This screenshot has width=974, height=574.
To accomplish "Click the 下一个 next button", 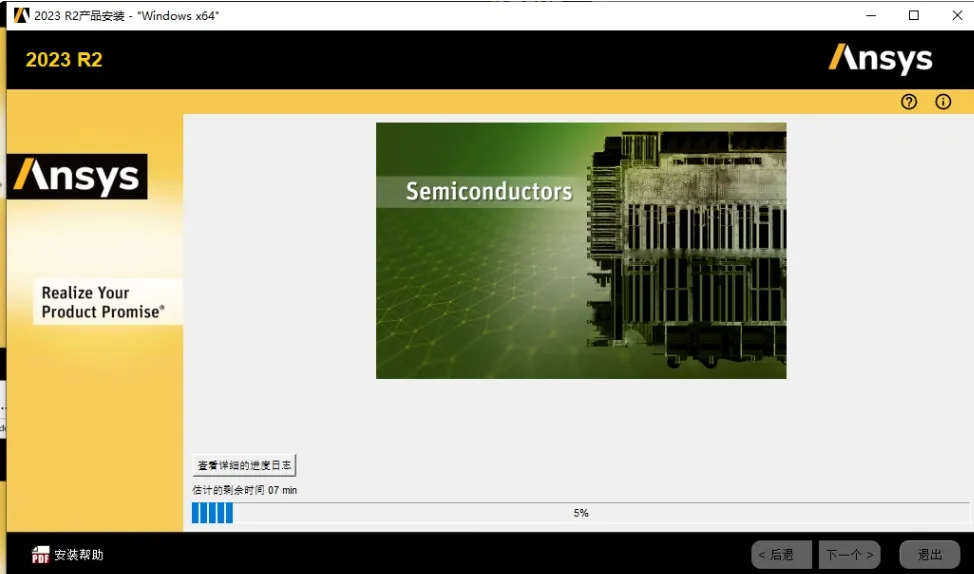I will 849,555.
